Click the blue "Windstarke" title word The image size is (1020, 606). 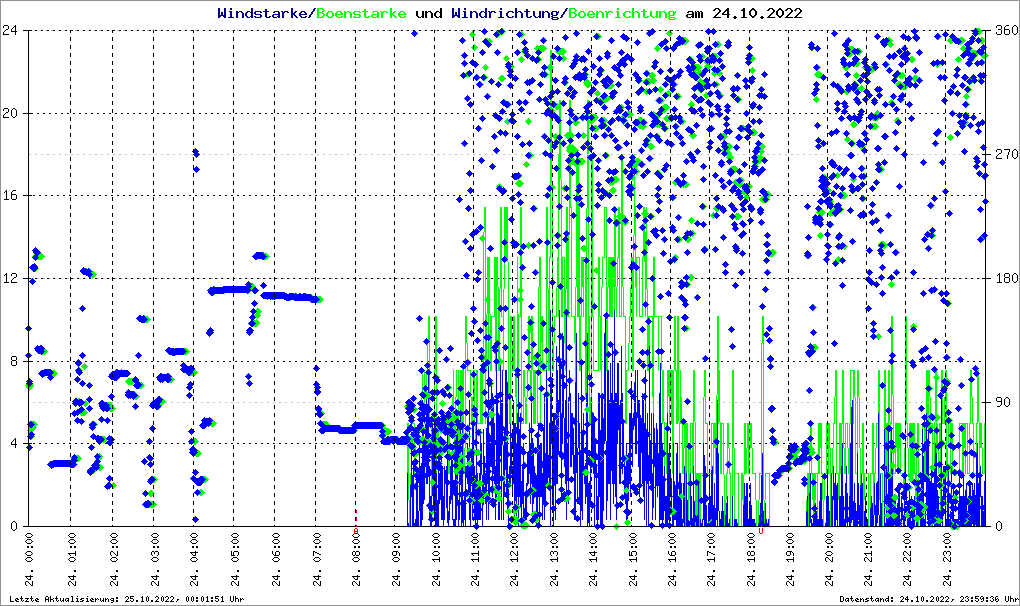[x=264, y=13]
